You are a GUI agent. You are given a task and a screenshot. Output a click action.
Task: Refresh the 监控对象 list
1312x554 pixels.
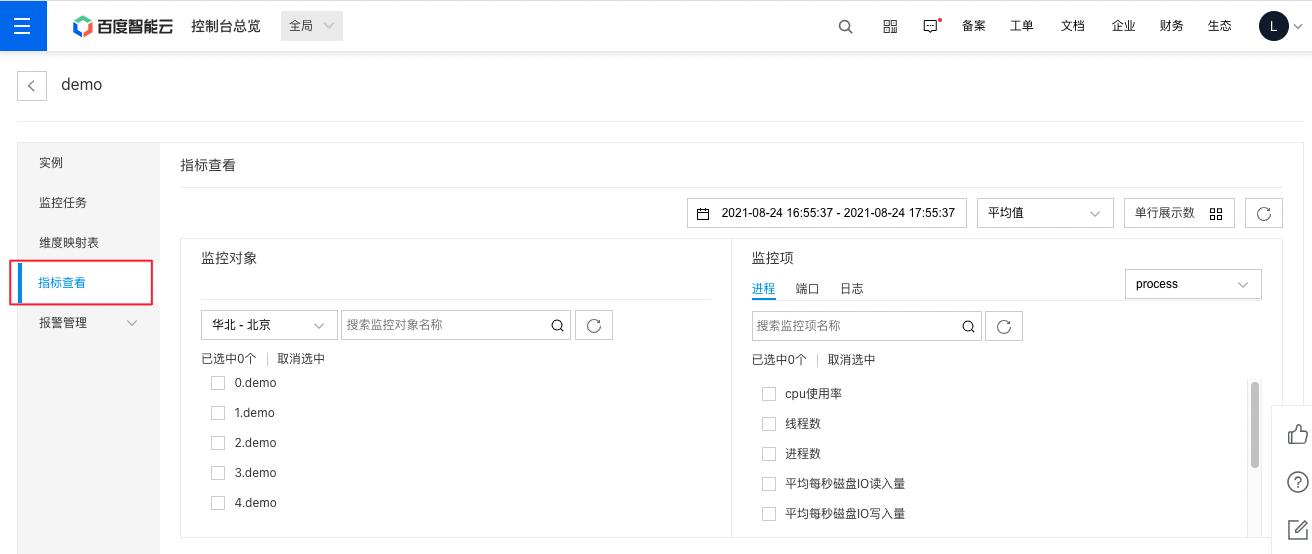pos(594,325)
